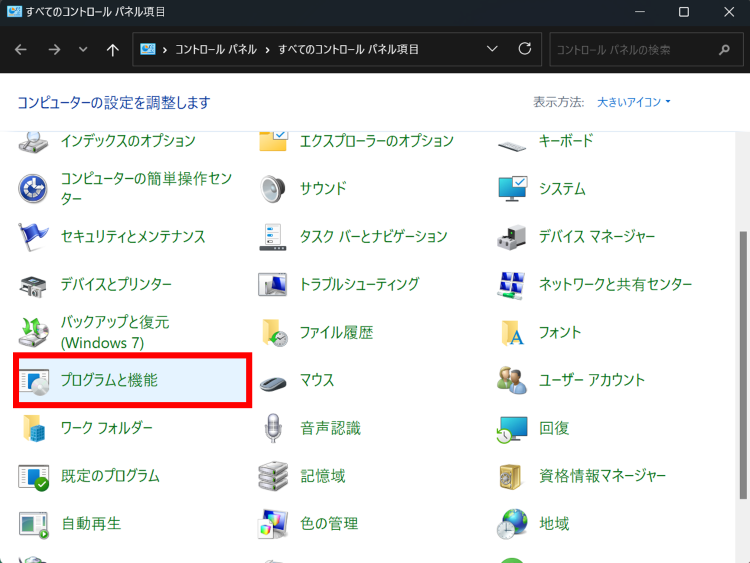Refresh the control panel view
Image resolution: width=750 pixels, height=563 pixels.
(525, 49)
